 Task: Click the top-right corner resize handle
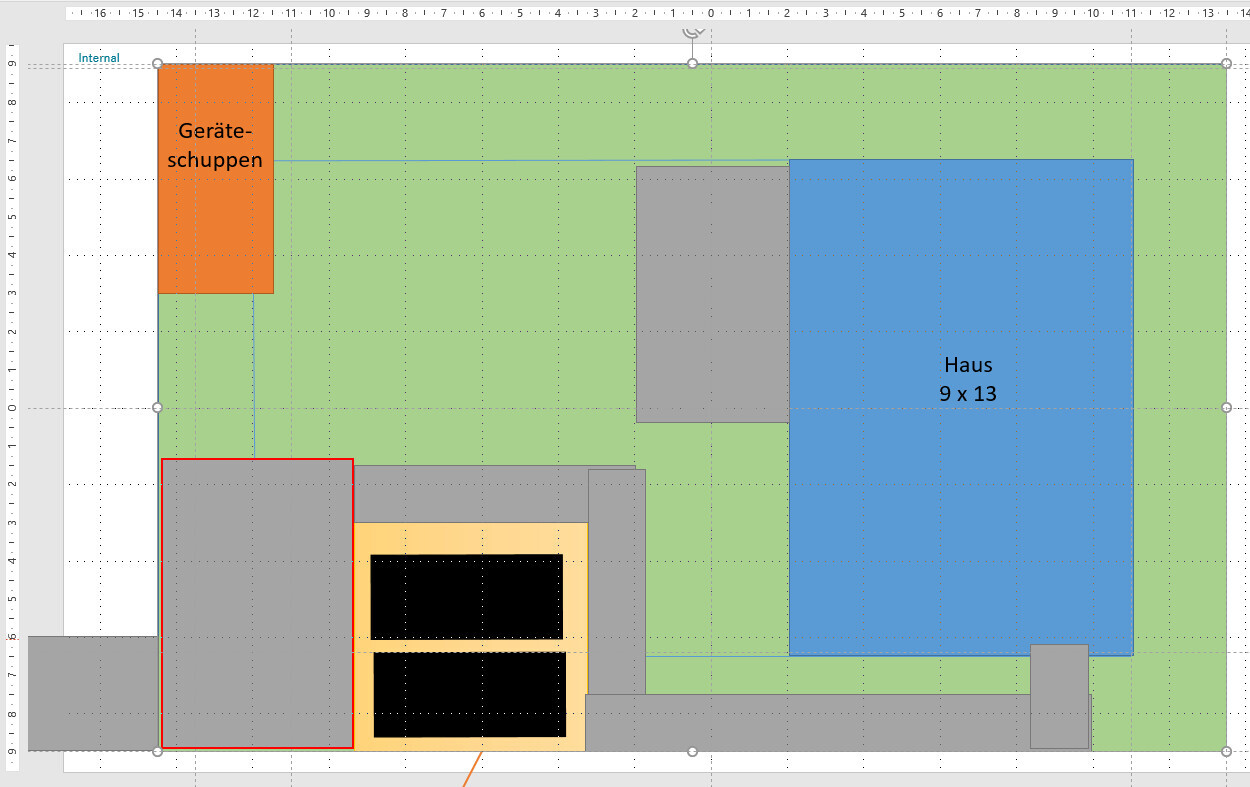click(1226, 64)
